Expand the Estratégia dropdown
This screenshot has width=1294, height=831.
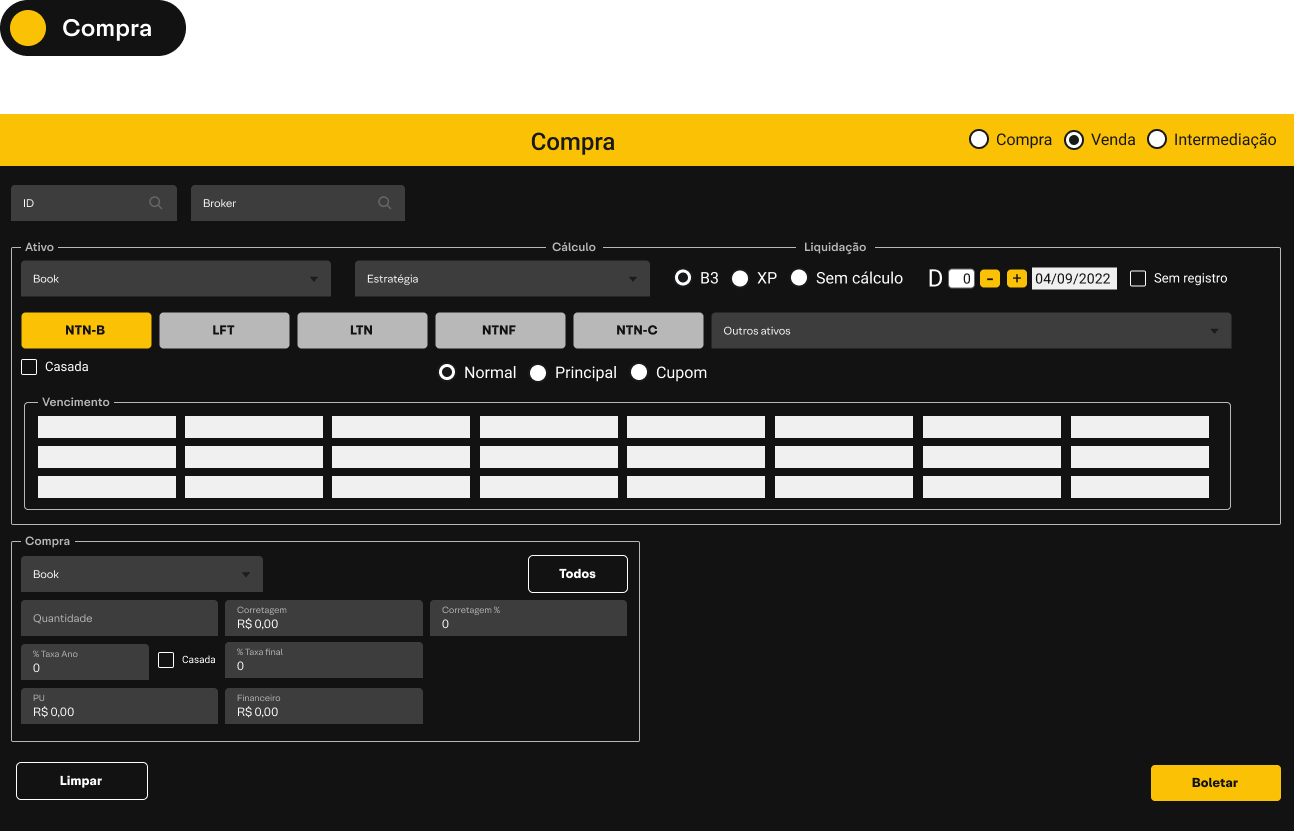[x=501, y=279]
